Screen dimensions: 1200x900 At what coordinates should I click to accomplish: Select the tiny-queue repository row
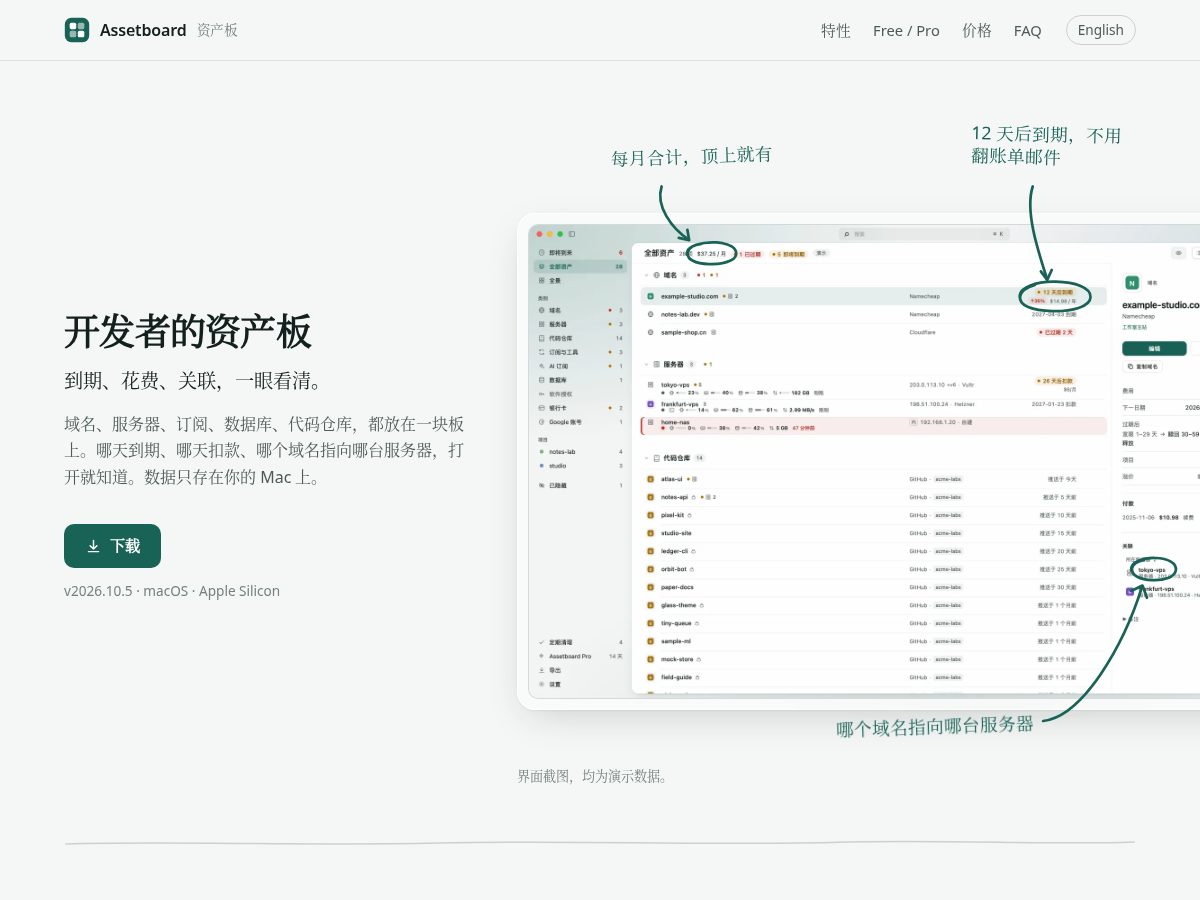click(874, 623)
